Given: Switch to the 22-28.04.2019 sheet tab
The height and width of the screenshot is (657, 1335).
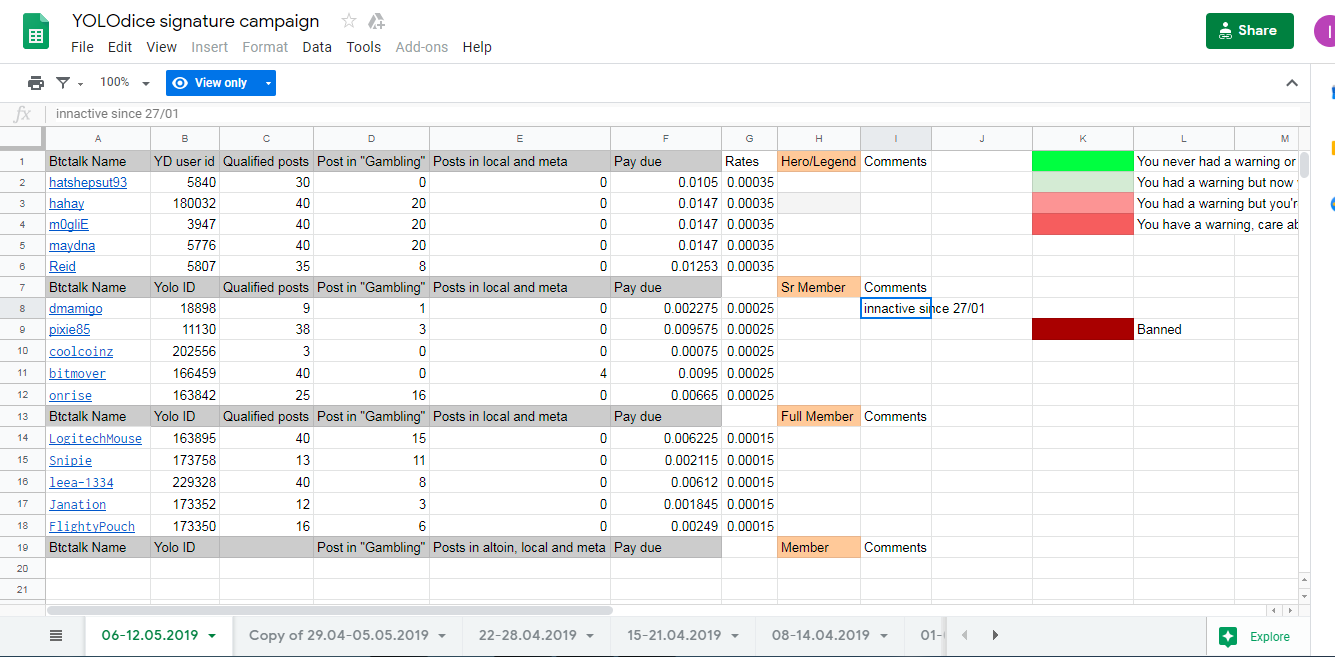Looking at the screenshot, I should point(527,636).
